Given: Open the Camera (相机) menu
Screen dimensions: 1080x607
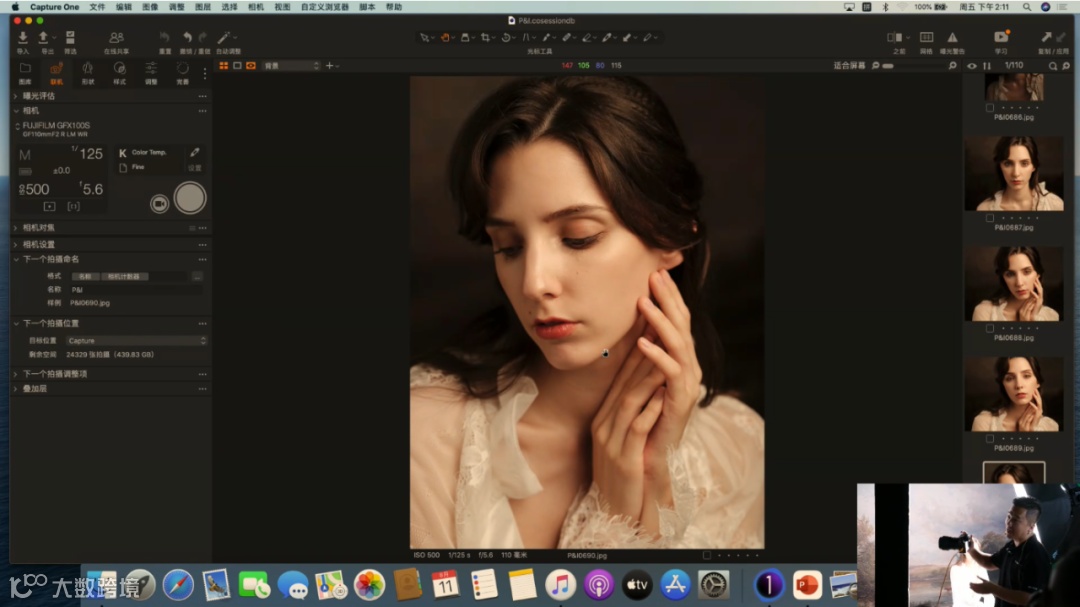Looking at the screenshot, I should (256, 7).
